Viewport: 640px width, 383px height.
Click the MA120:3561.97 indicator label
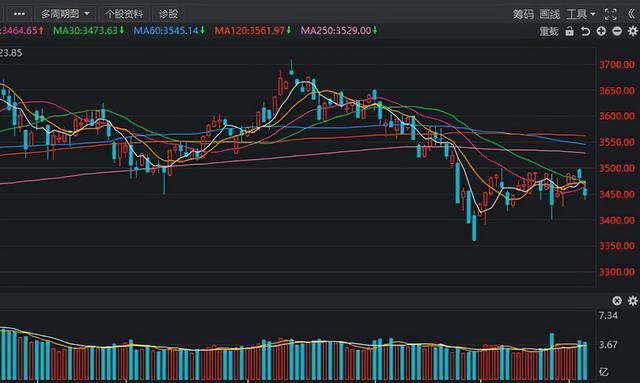(253, 31)
